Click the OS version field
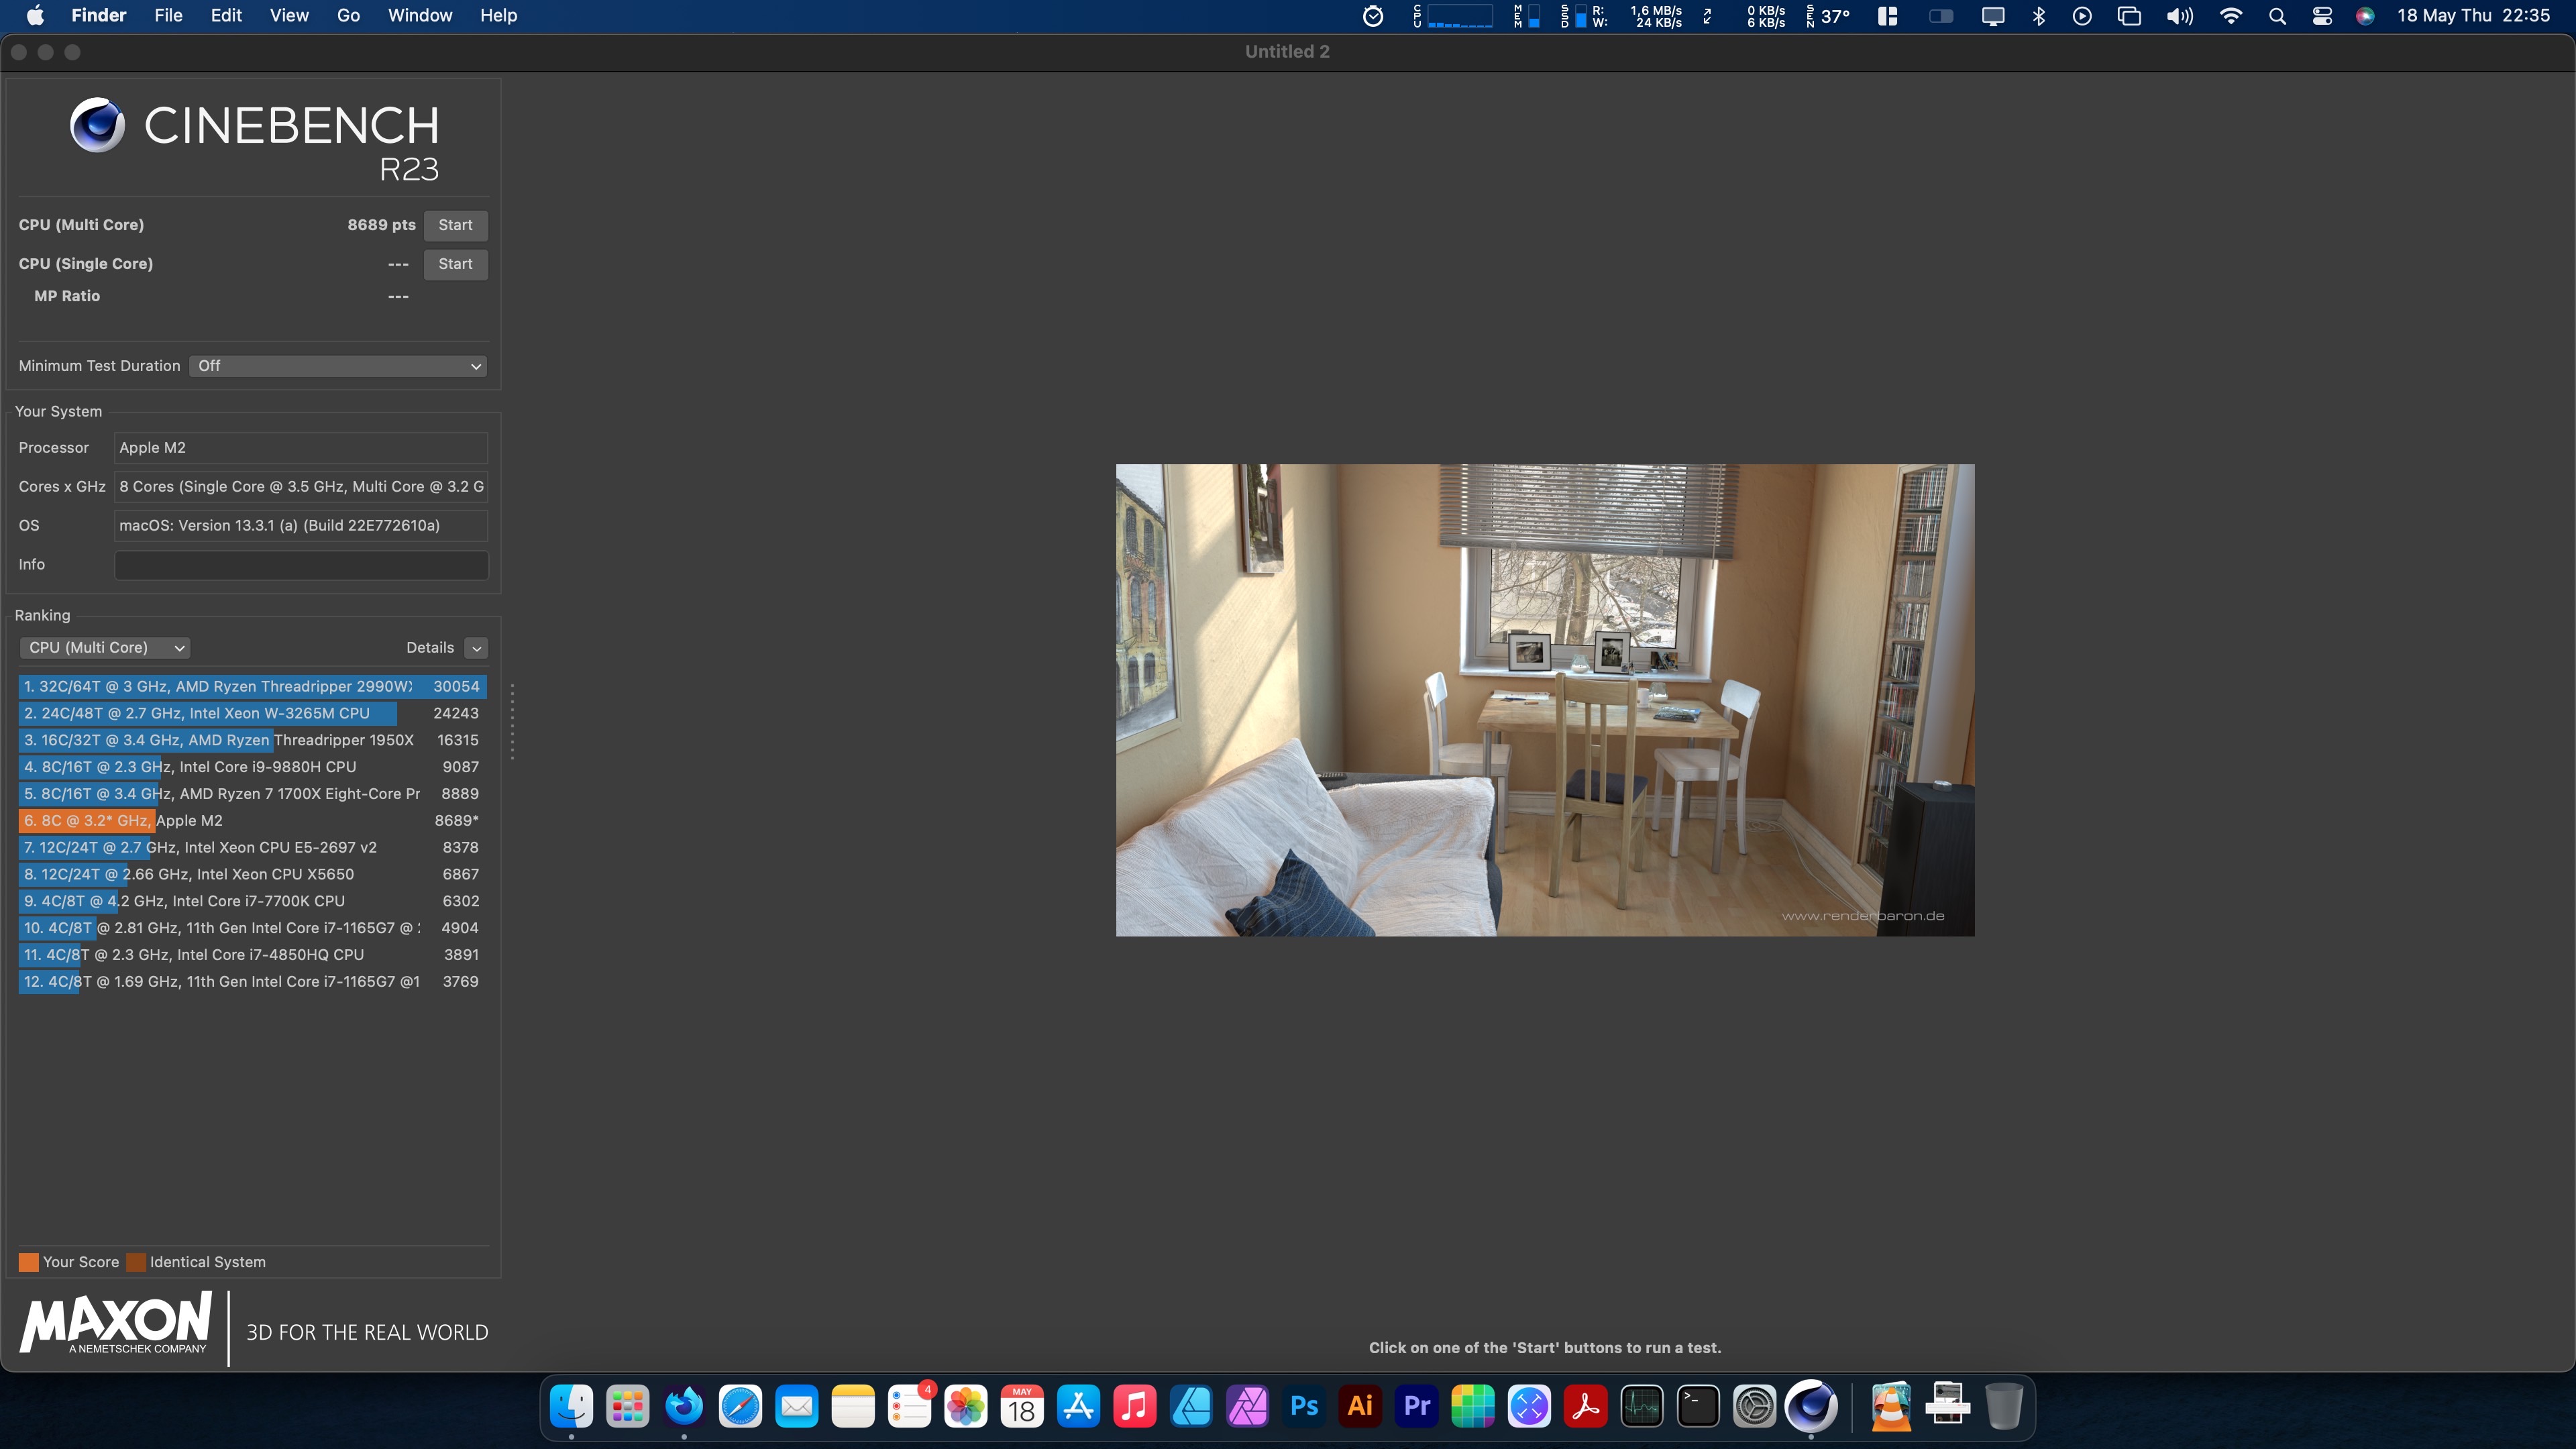Viewport: 2576px width, 1449px height. coord(301,526)
